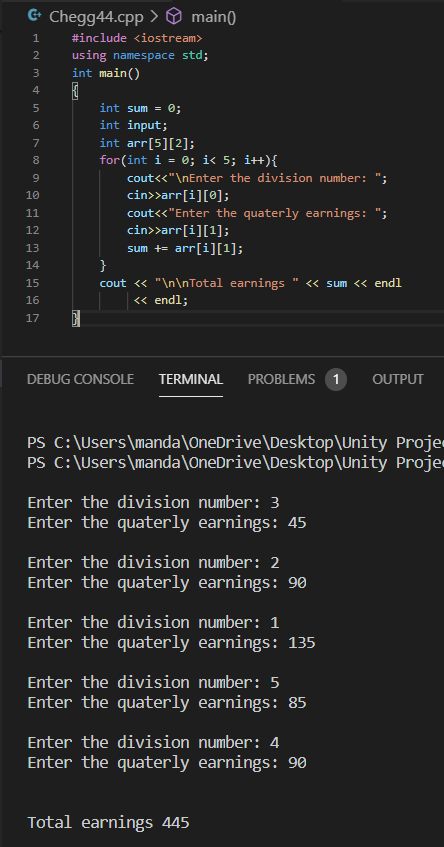Click the second PS C:\Users\manda prompt line
Screen dimensions: 444x847
(x=236, y=462)
